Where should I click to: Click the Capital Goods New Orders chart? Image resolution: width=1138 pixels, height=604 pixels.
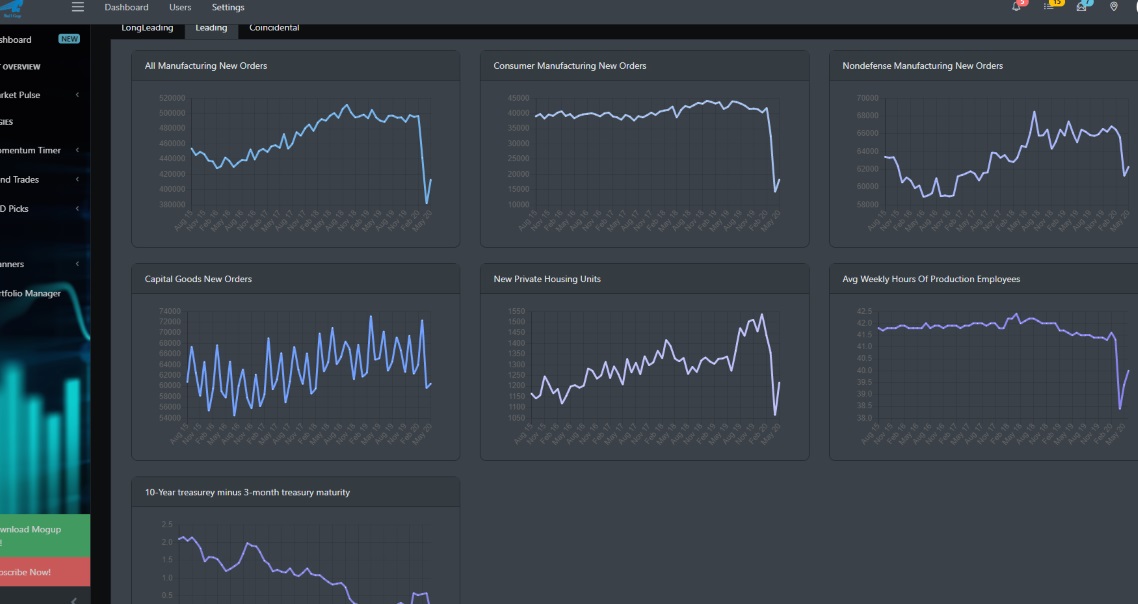(296, 376)
